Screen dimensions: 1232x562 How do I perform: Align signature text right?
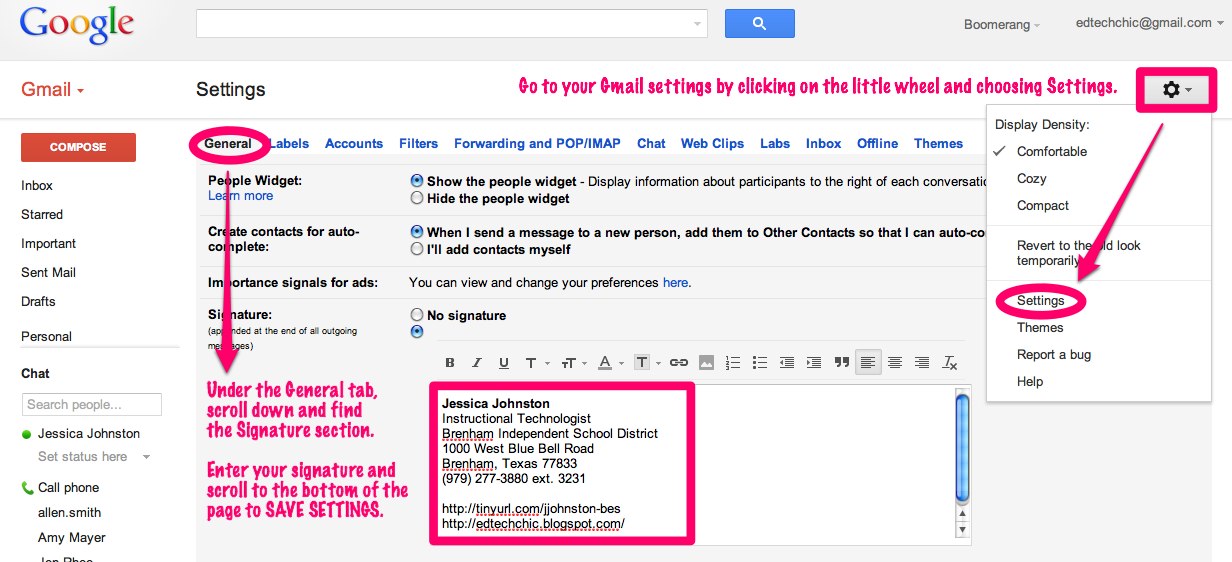point(922,363)
